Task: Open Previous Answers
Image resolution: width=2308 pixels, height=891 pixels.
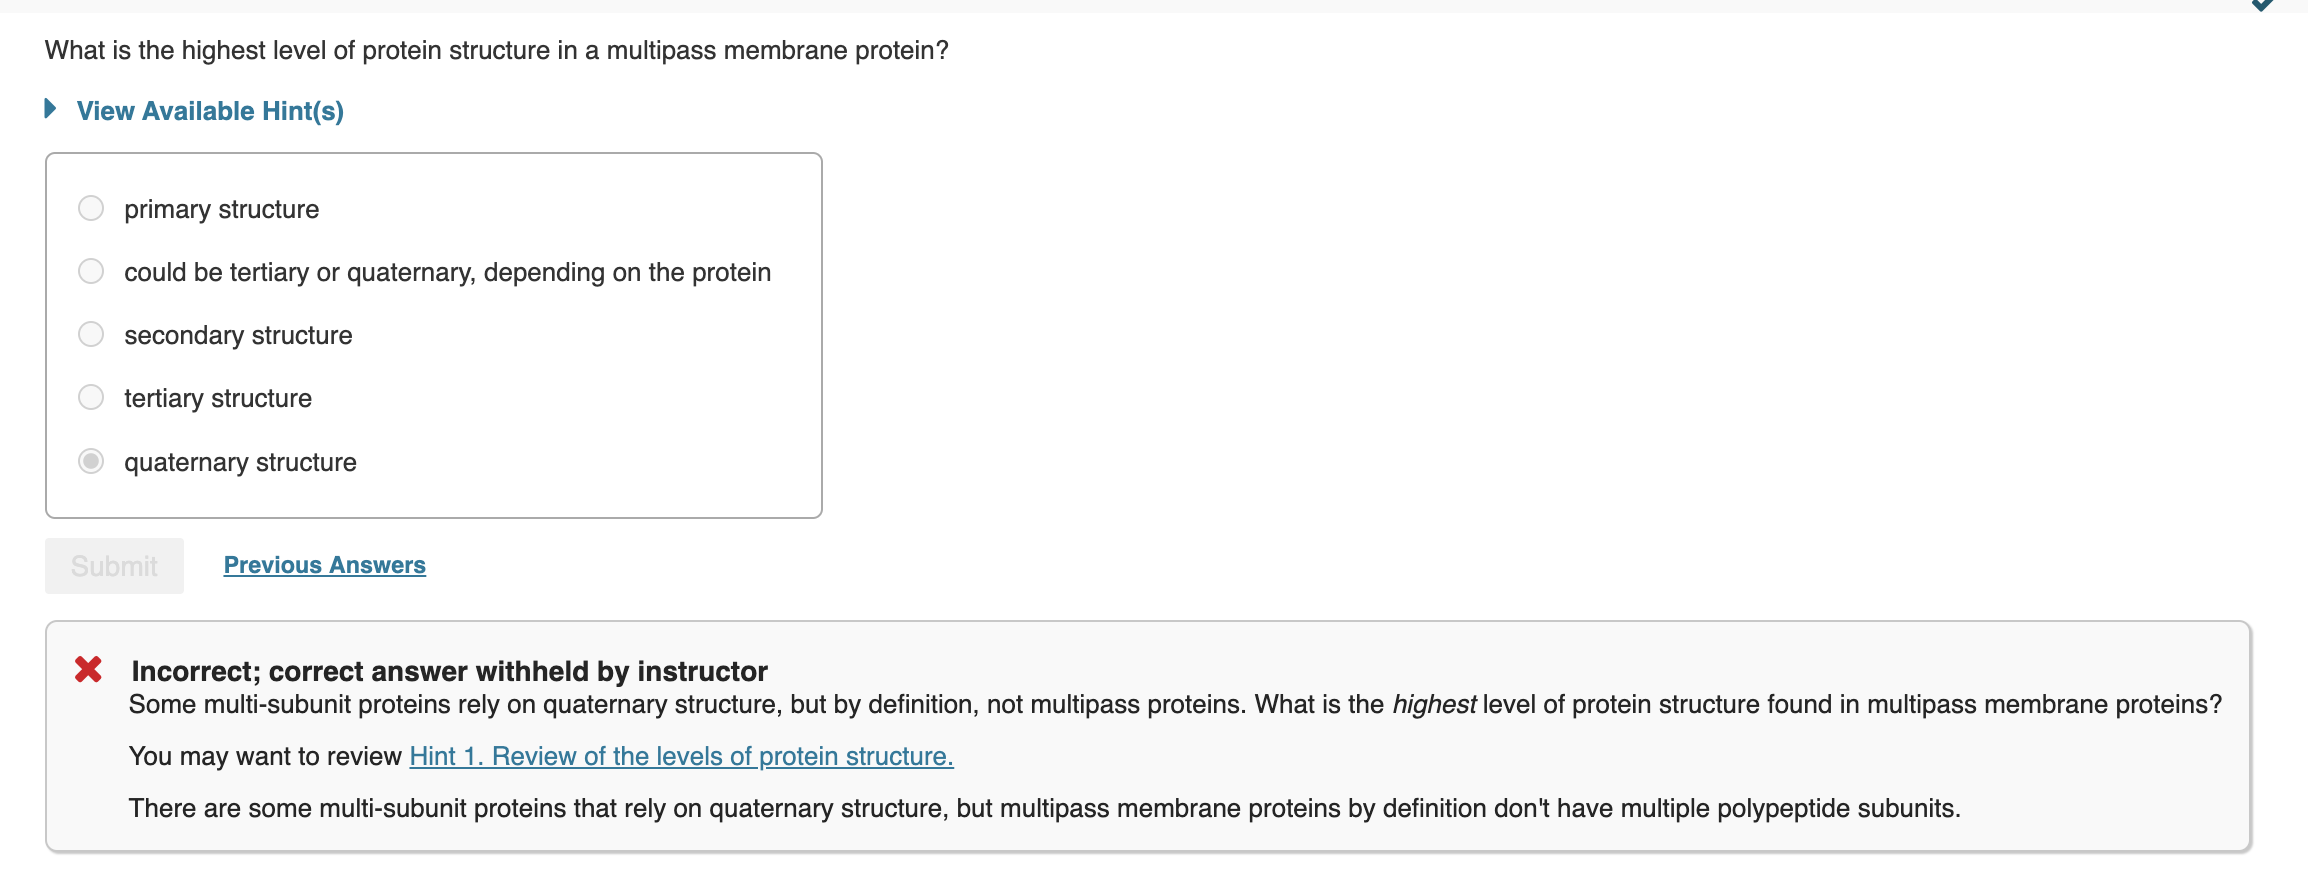Action: (323, 565)
